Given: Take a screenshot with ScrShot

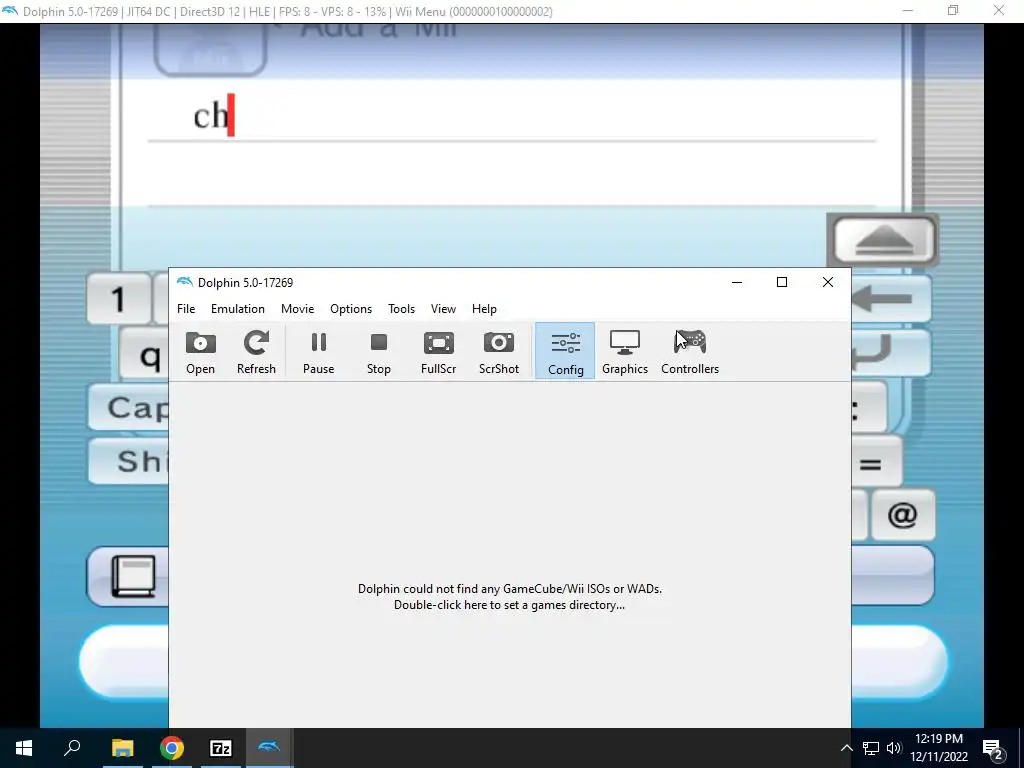Looking at the screenshot, I should [x=499, y=351].
